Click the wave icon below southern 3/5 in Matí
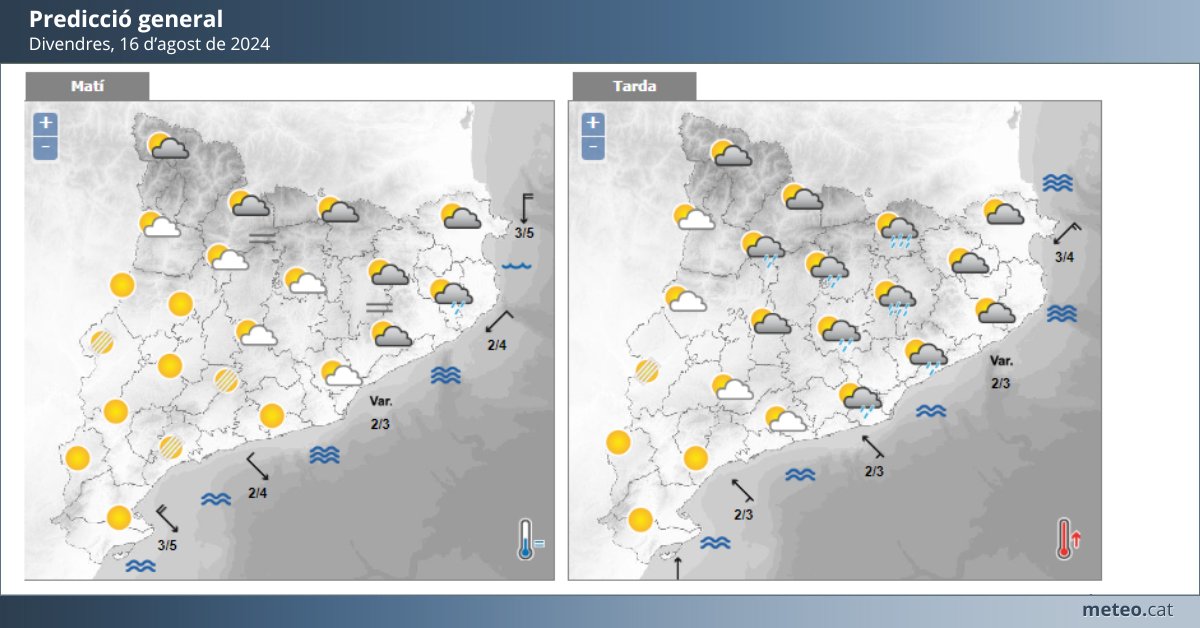The width and height of the screenshot is (1200, 628). click(x=140, y=566)
